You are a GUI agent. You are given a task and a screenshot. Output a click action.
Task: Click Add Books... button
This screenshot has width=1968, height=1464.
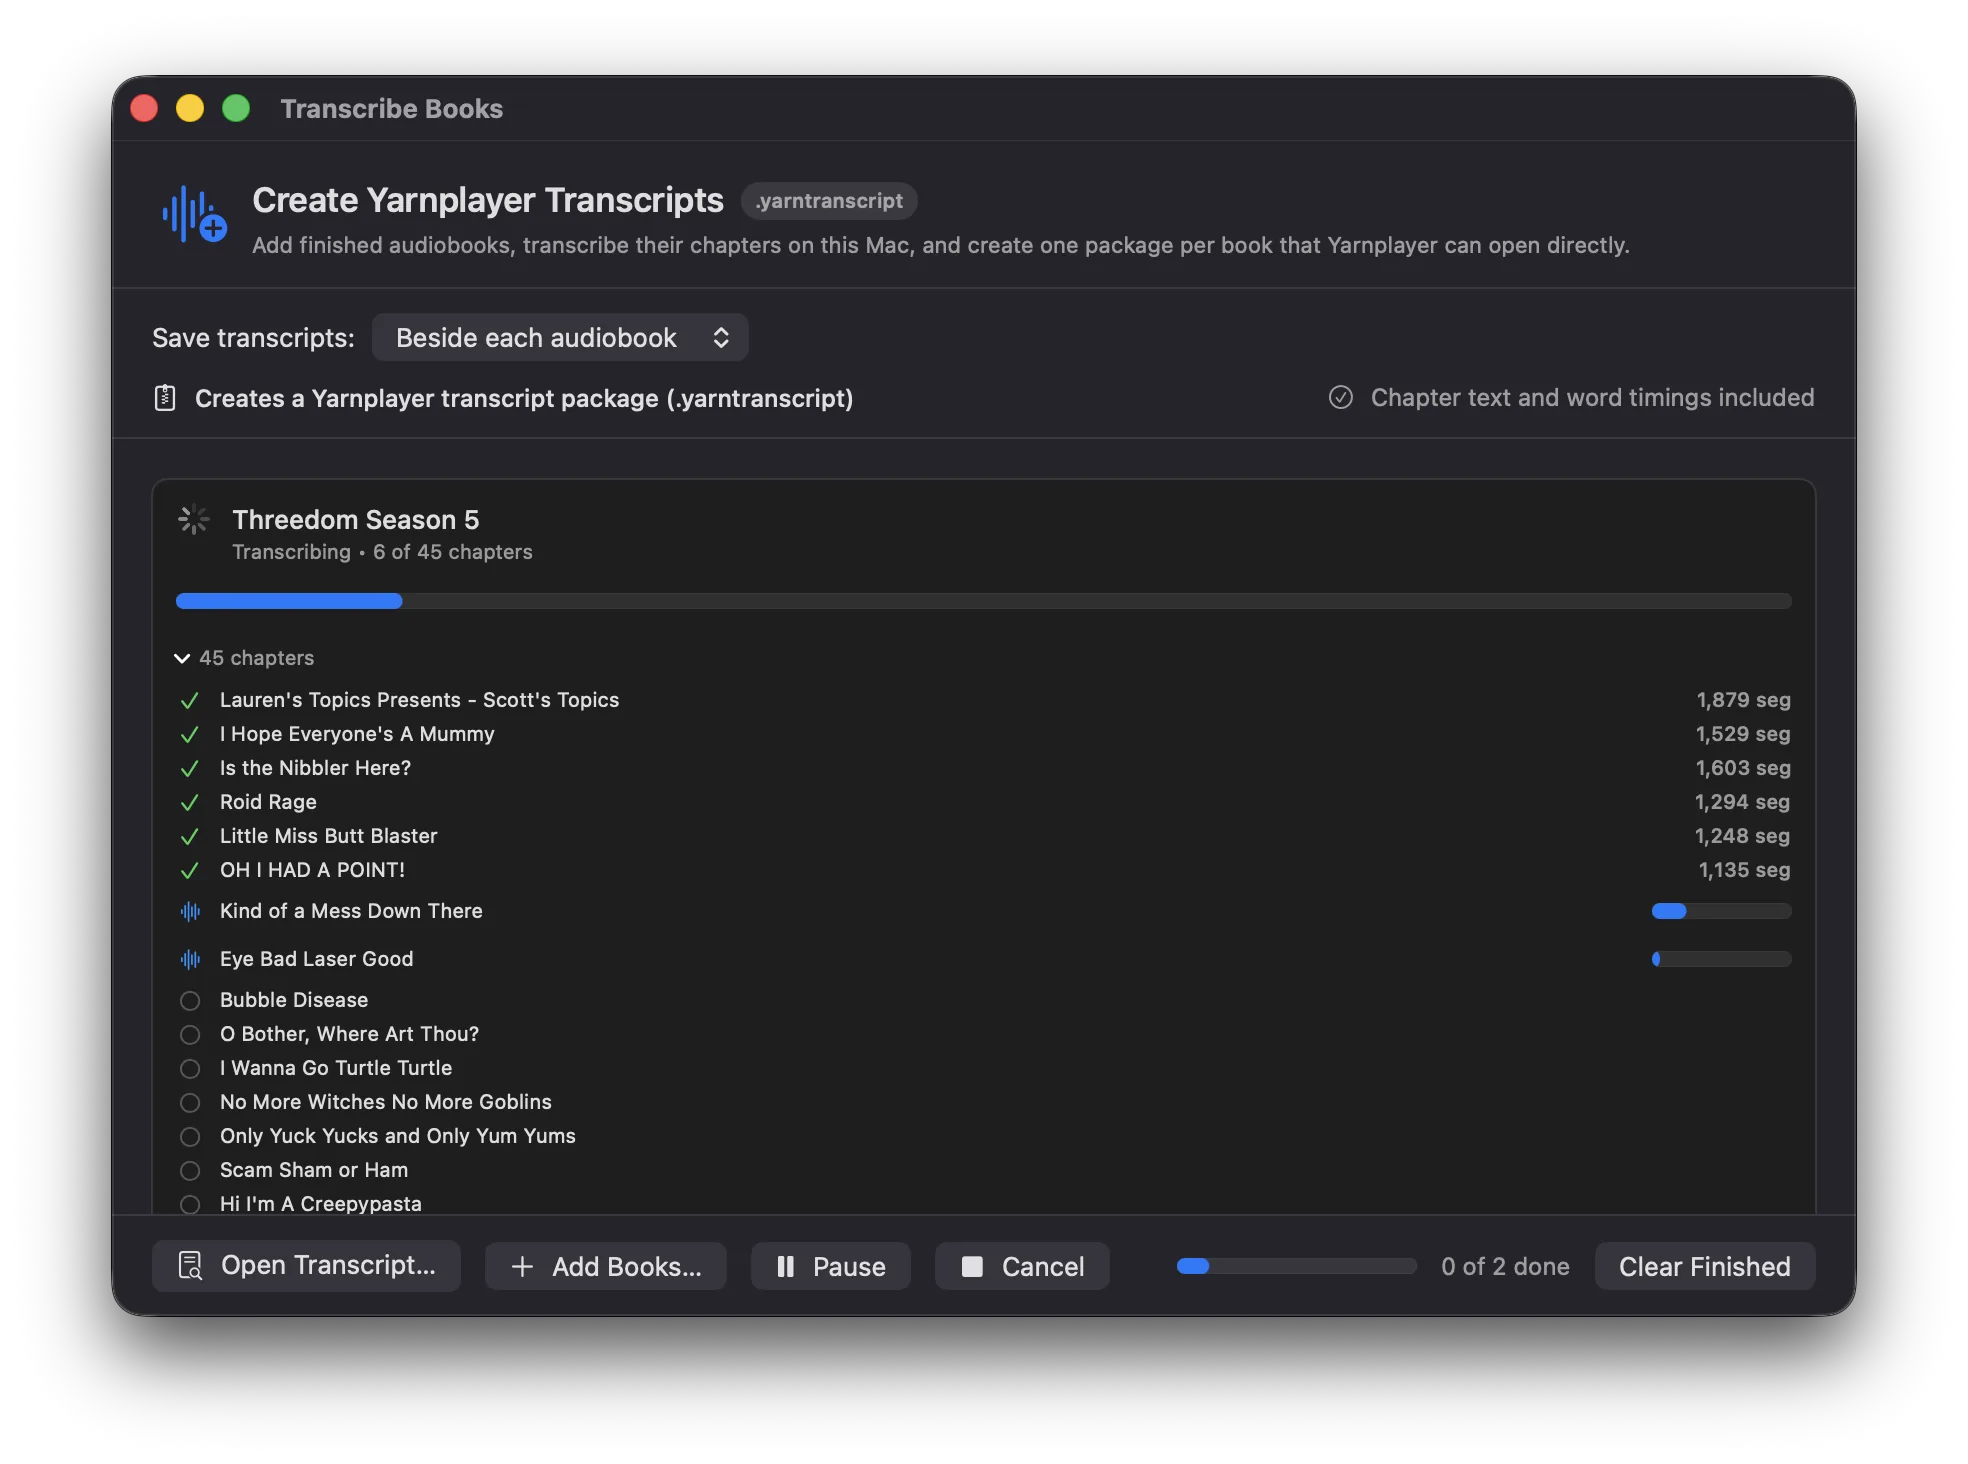pos(606,1267)
